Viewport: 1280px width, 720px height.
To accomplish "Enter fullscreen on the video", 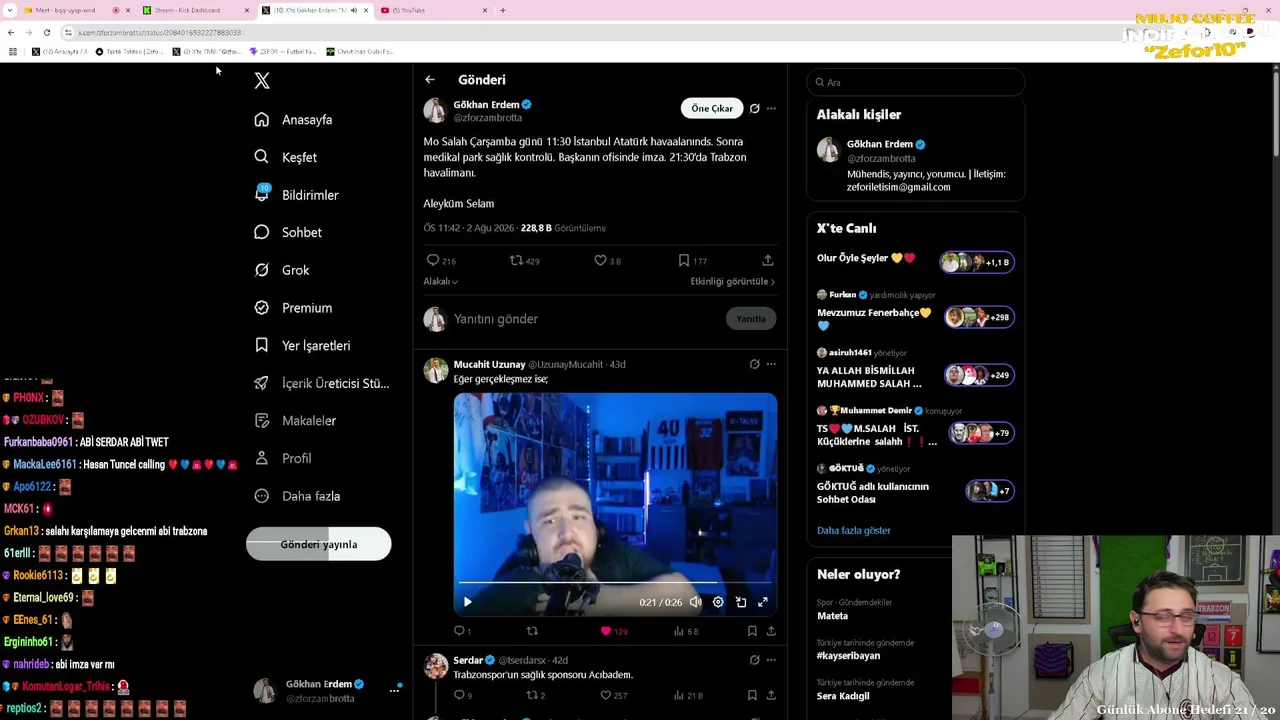I will 763,602.
